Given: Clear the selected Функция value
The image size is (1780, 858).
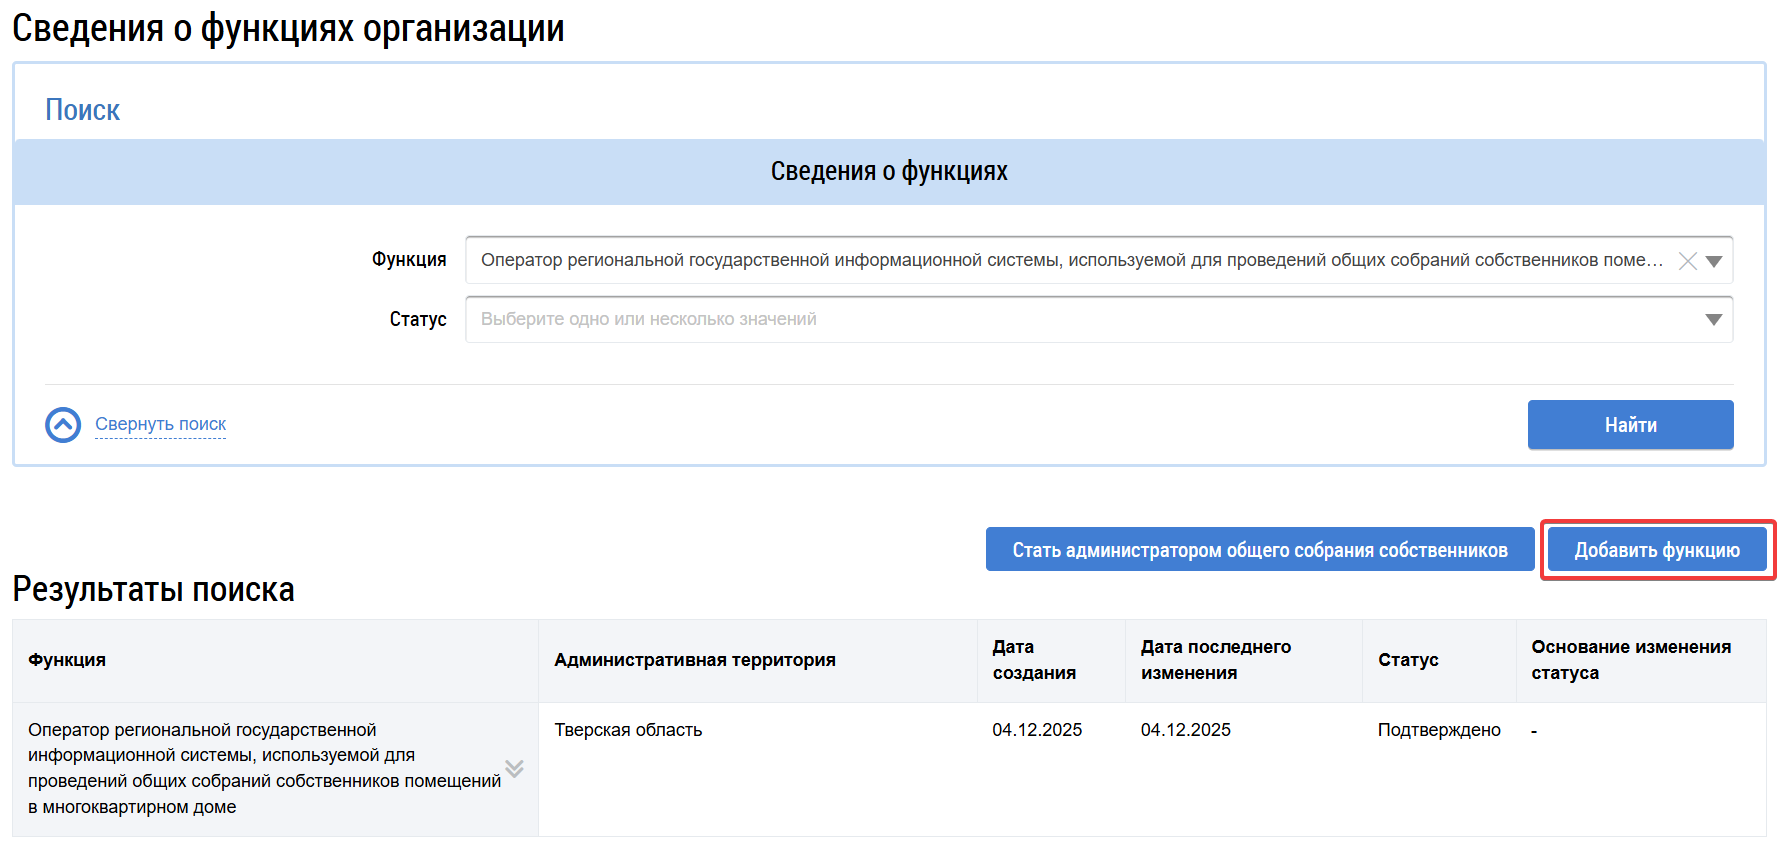Looking at the screenshot, I should click(1687, 261).
